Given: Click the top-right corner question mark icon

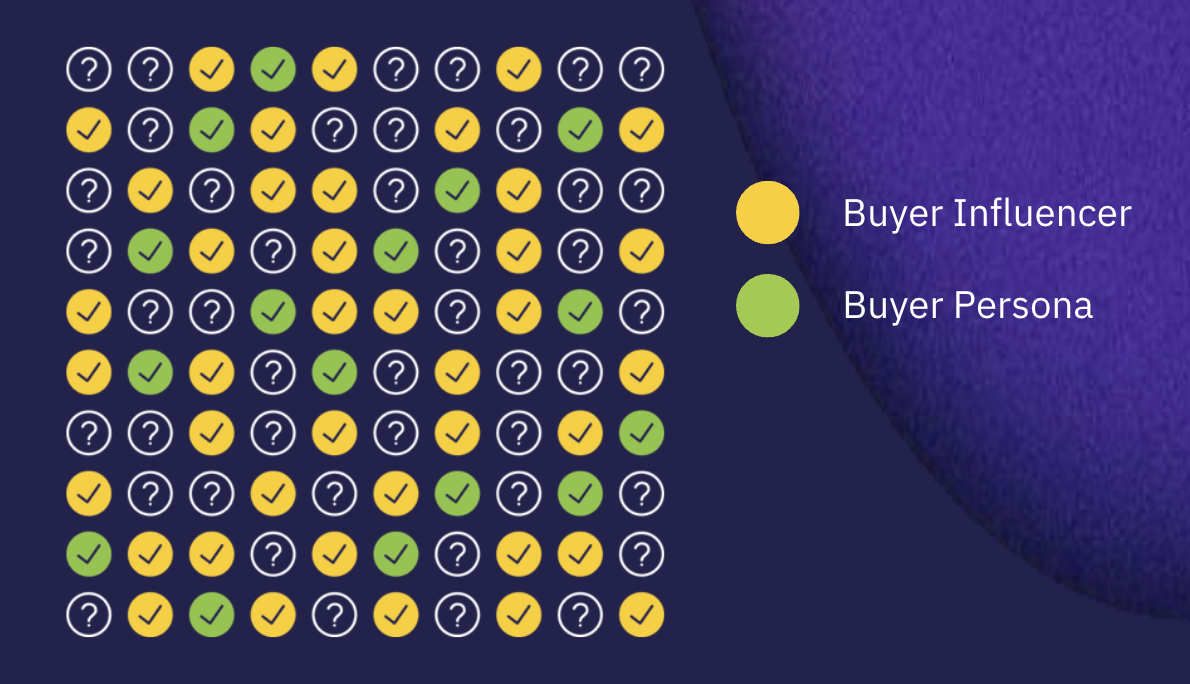Looking at the screenshot, I should [641, 69].
